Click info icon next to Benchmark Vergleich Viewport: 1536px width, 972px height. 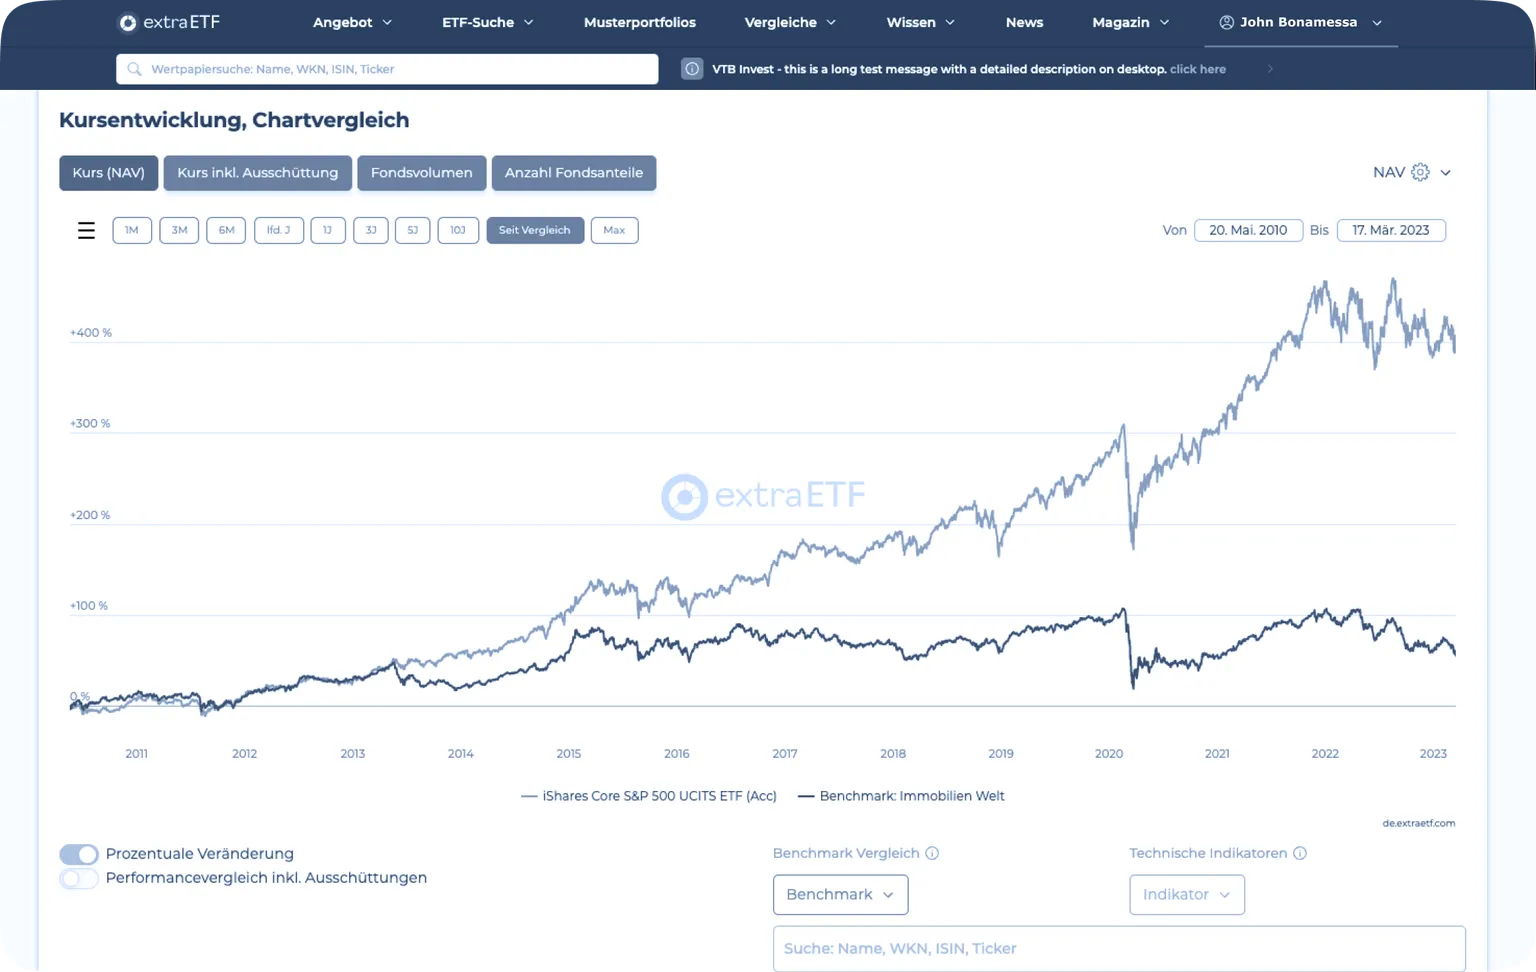tap(932, 853)
